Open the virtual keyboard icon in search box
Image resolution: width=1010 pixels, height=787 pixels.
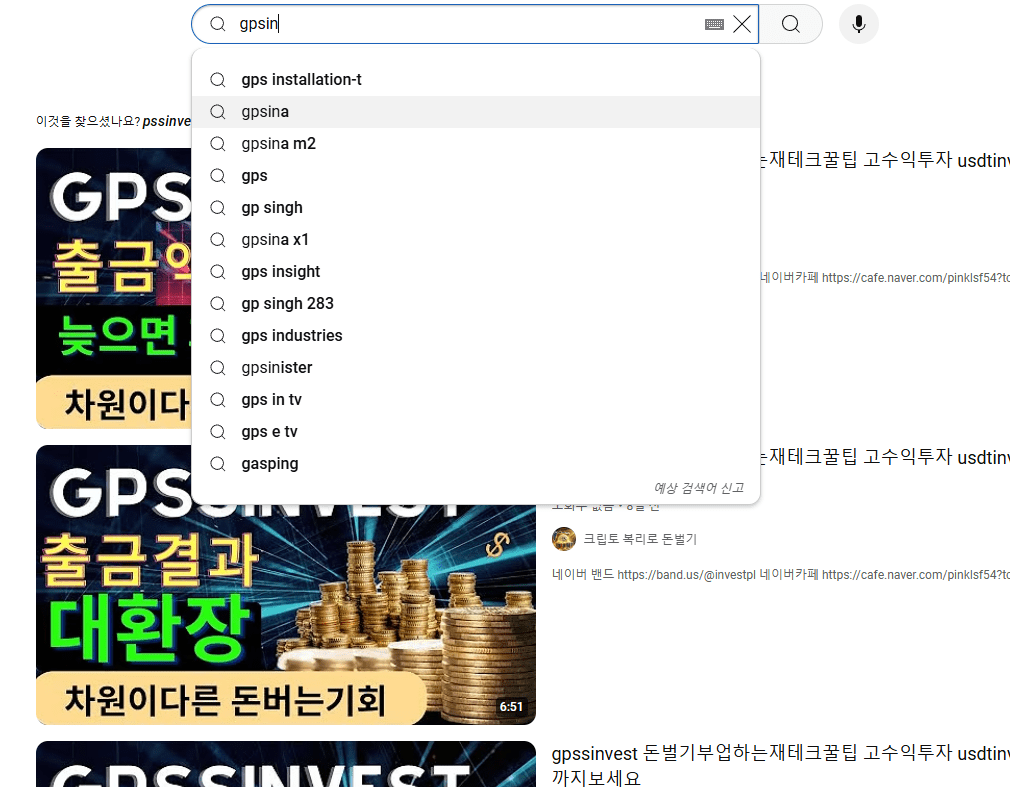click(714, 24)
